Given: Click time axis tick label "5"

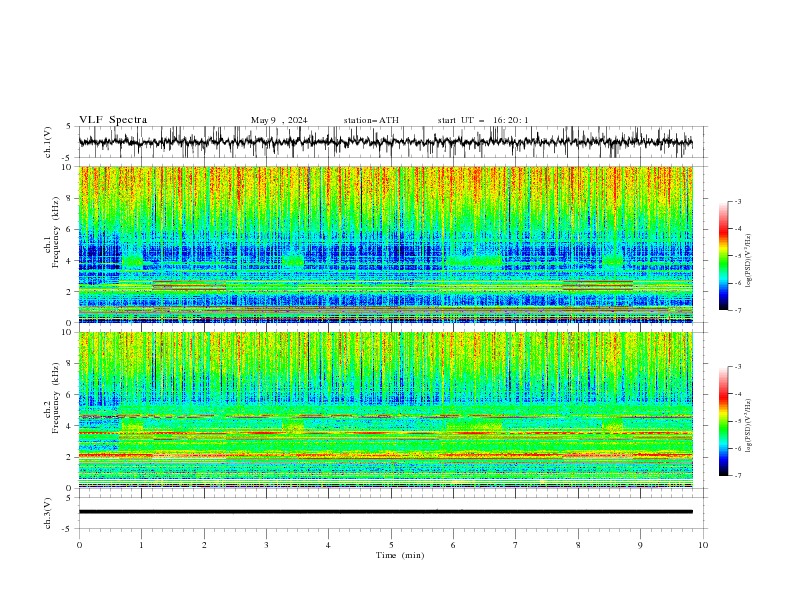Looking at the screenshot, I should 391,545.
